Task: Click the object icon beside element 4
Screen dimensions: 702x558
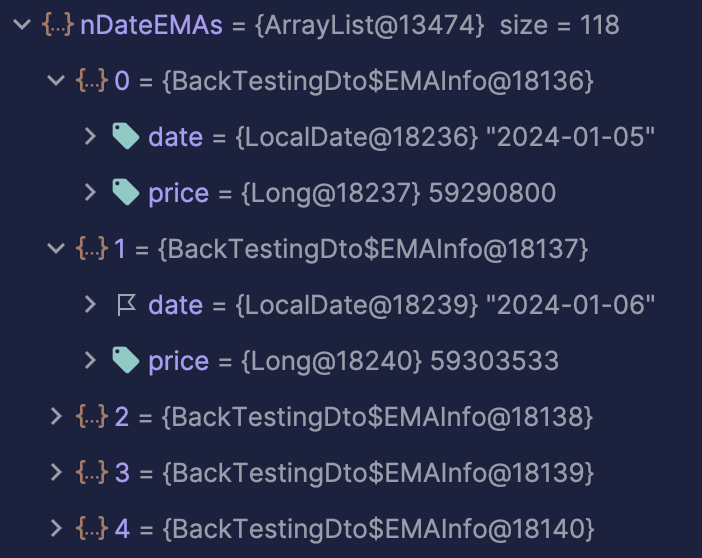Action: coord(92,528)
